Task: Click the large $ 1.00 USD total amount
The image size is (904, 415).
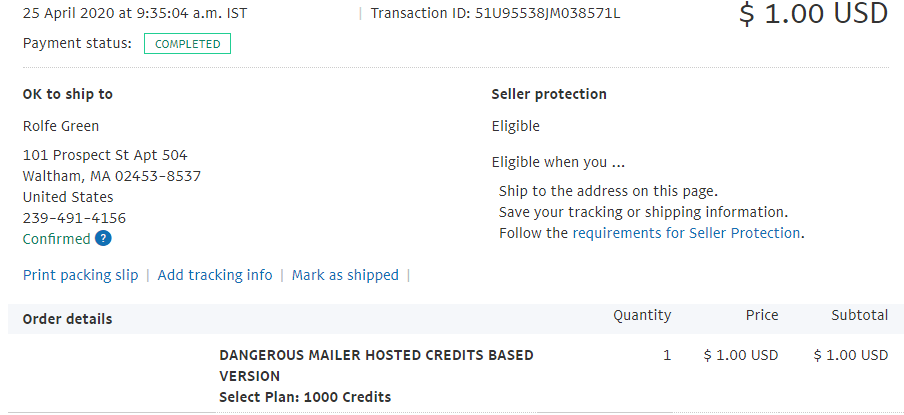Action: pyautogui.click(x=813, y=14)
